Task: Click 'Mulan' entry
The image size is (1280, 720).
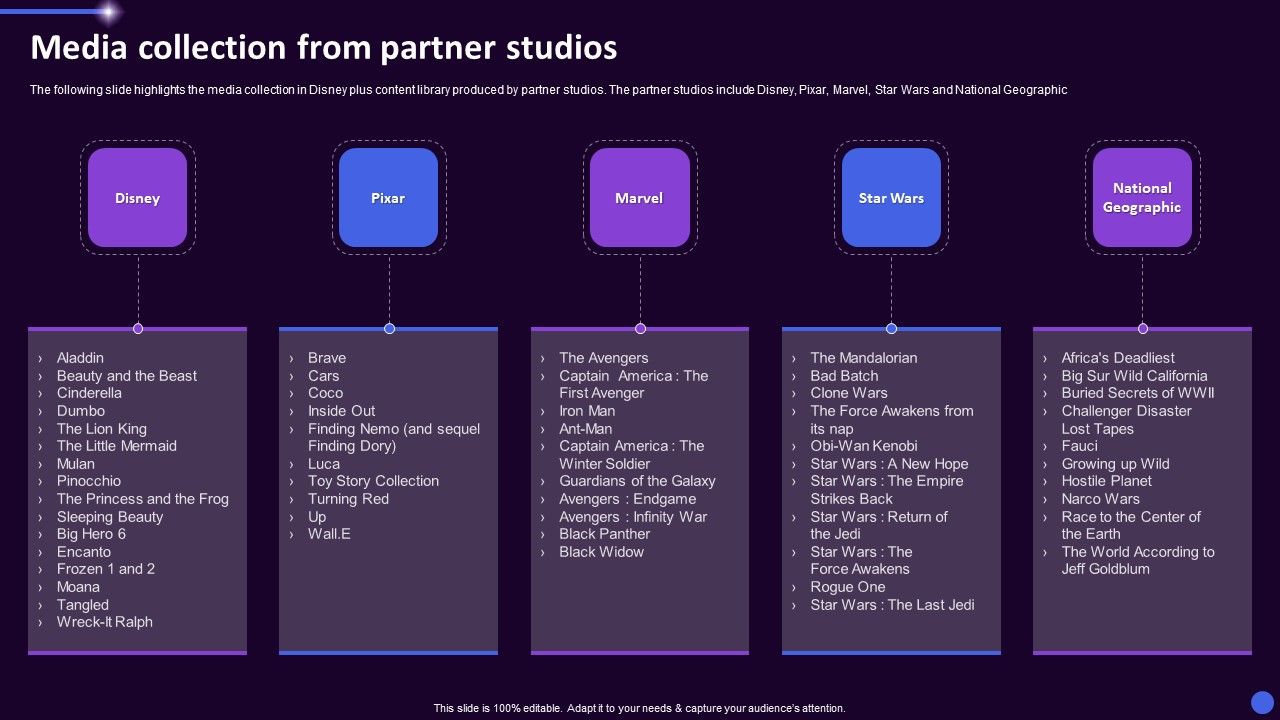Action: click(x=76, y=464)
